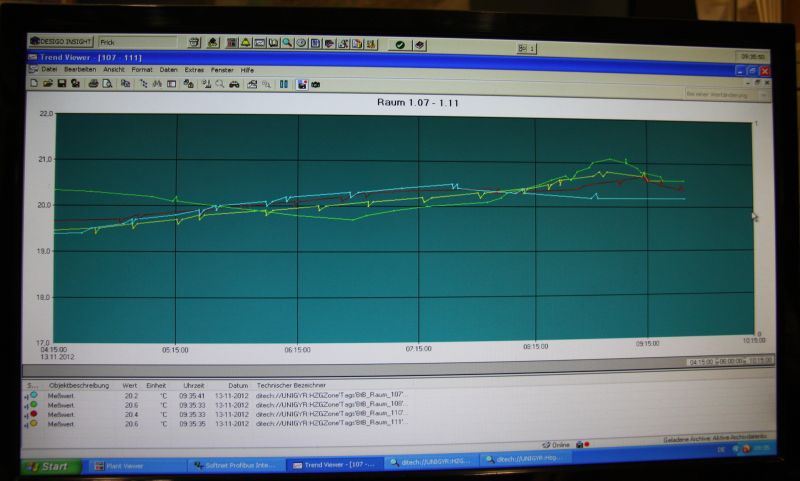The image size is (800, 481).
Task: Click the Save disk toolbar icon
Action: point(61,84)
